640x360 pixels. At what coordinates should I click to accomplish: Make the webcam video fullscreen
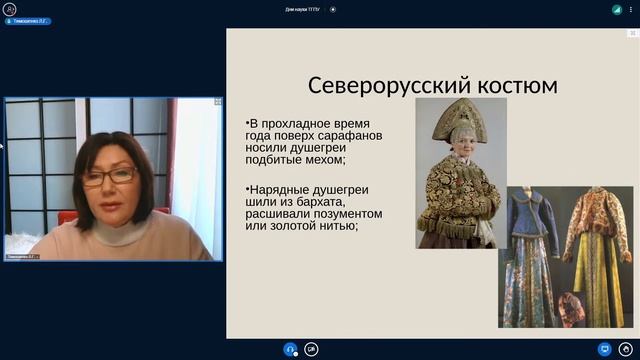(x=218, y=102)
